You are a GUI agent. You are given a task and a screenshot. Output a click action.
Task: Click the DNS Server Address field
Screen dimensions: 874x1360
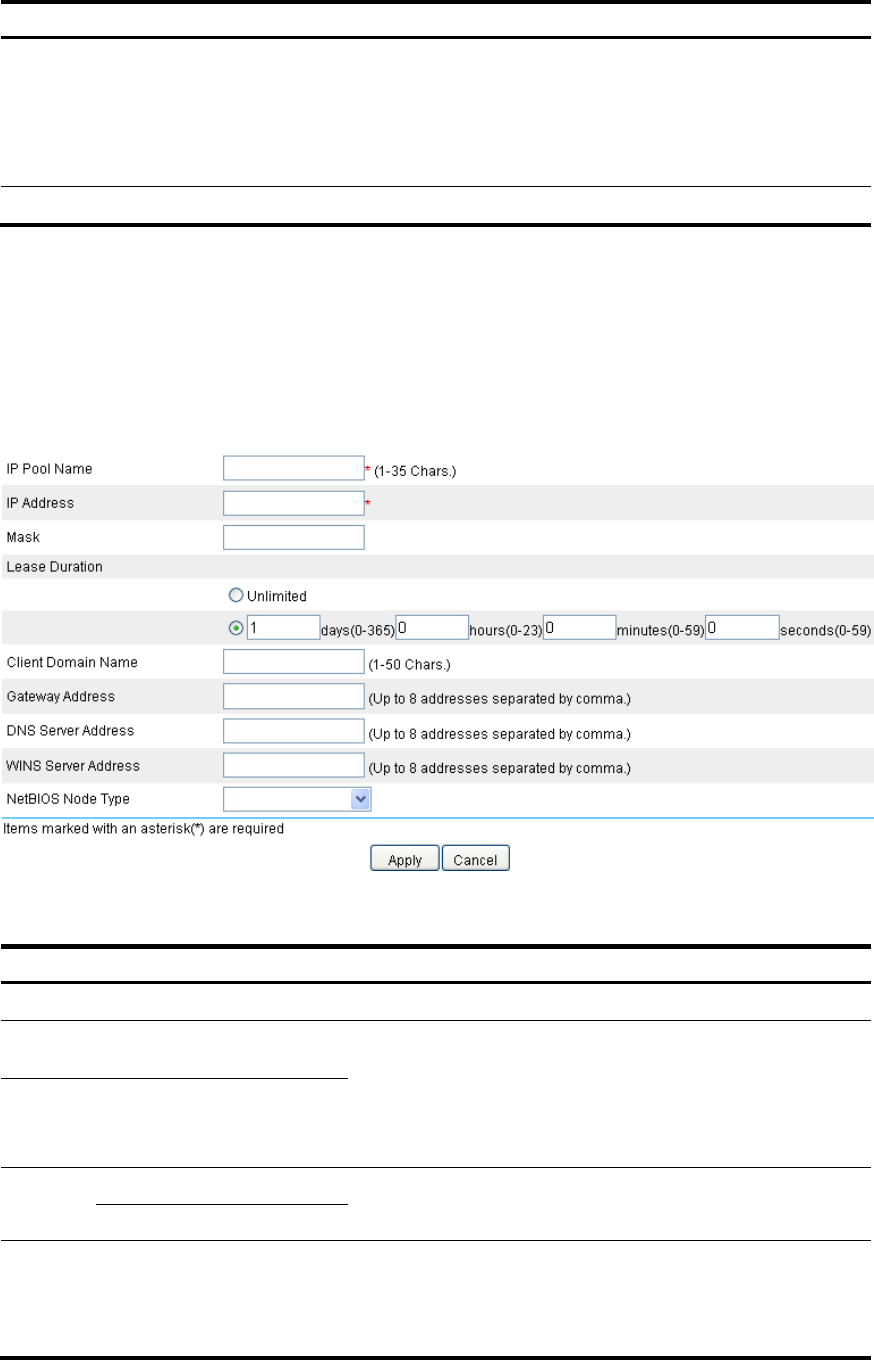[x=293, y=731]
